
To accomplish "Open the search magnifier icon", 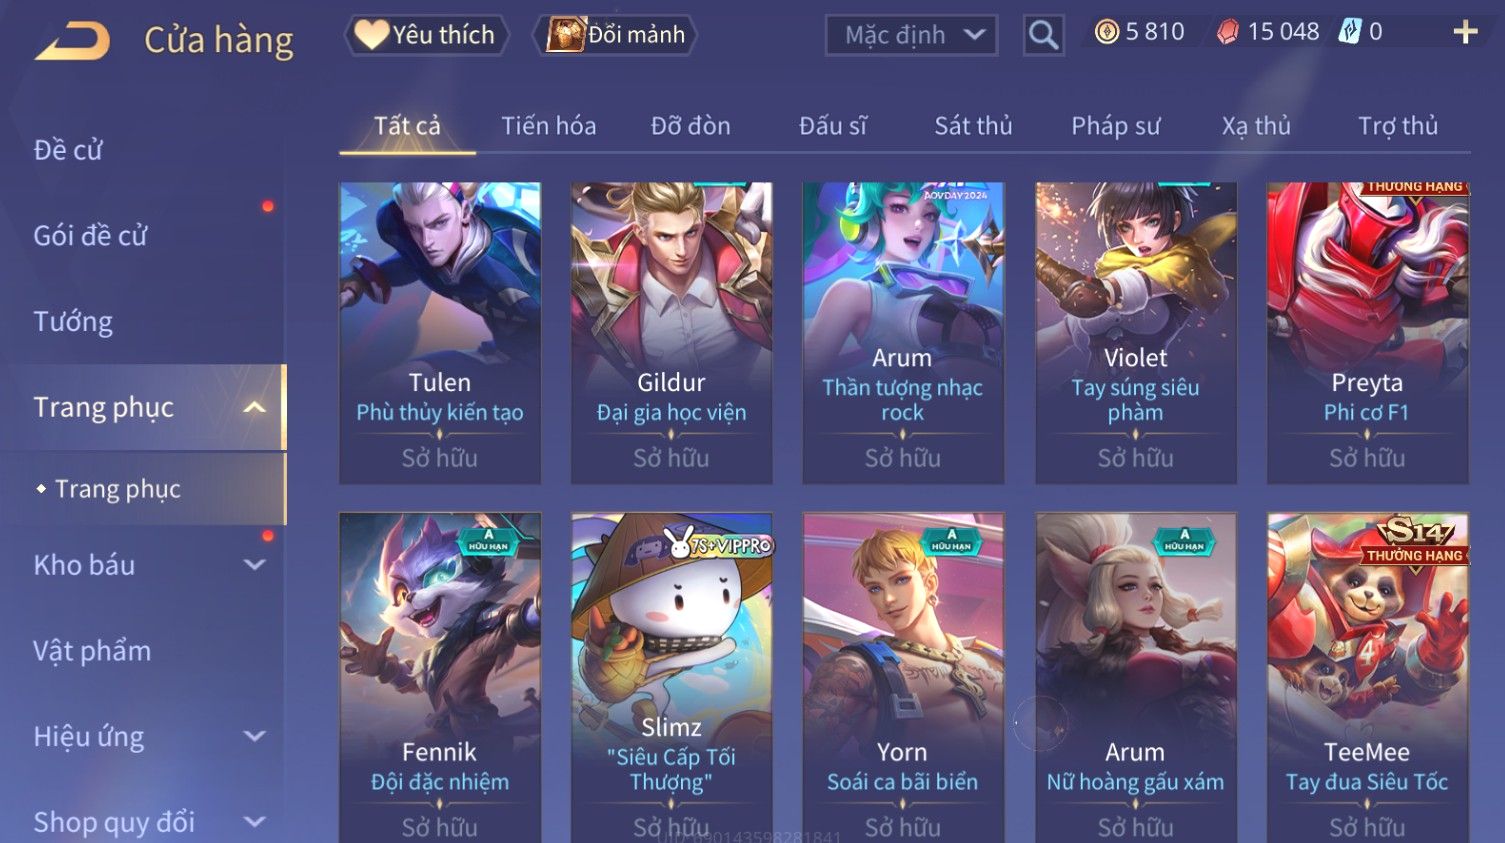I will pyautogui.click(x=1043, y=36).
